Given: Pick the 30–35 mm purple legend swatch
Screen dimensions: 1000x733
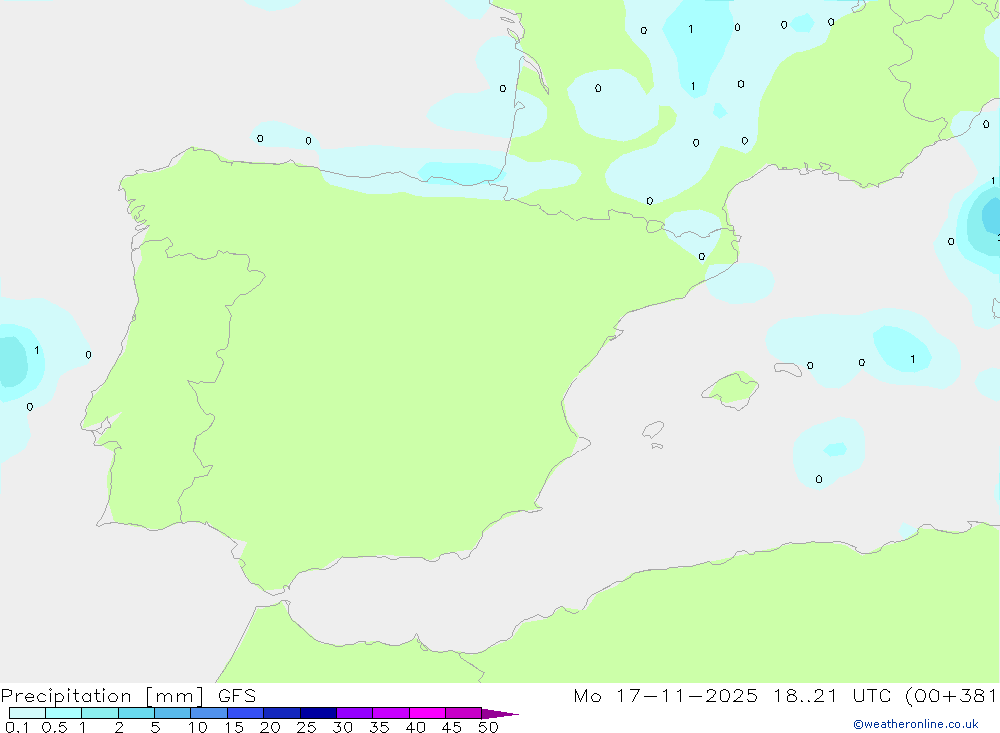Looking at the screenshot, I should pos(355,713).
